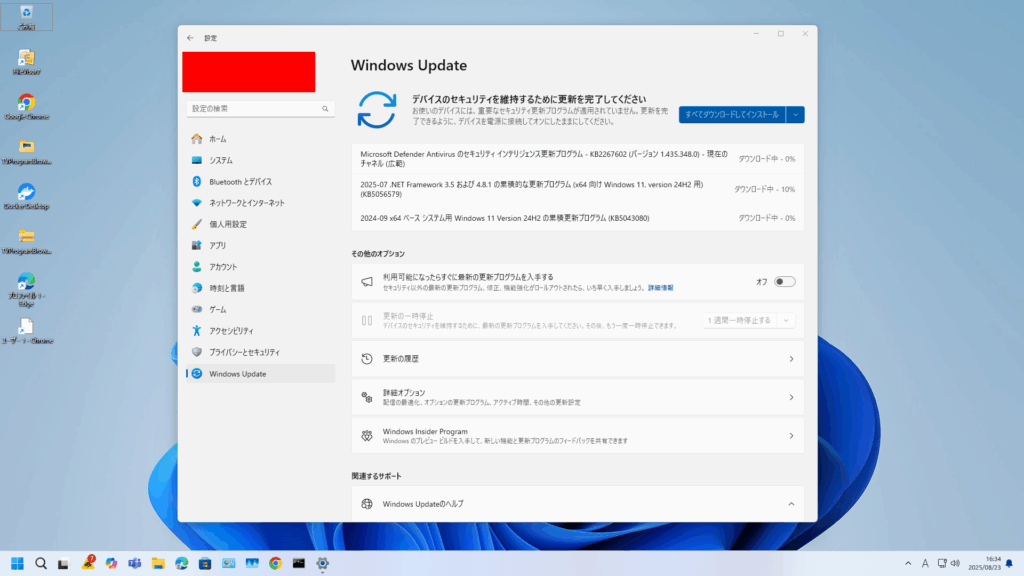Open the 1週間一時停止する pause button
Screen dimensions: 1024x576
point(739,321)
